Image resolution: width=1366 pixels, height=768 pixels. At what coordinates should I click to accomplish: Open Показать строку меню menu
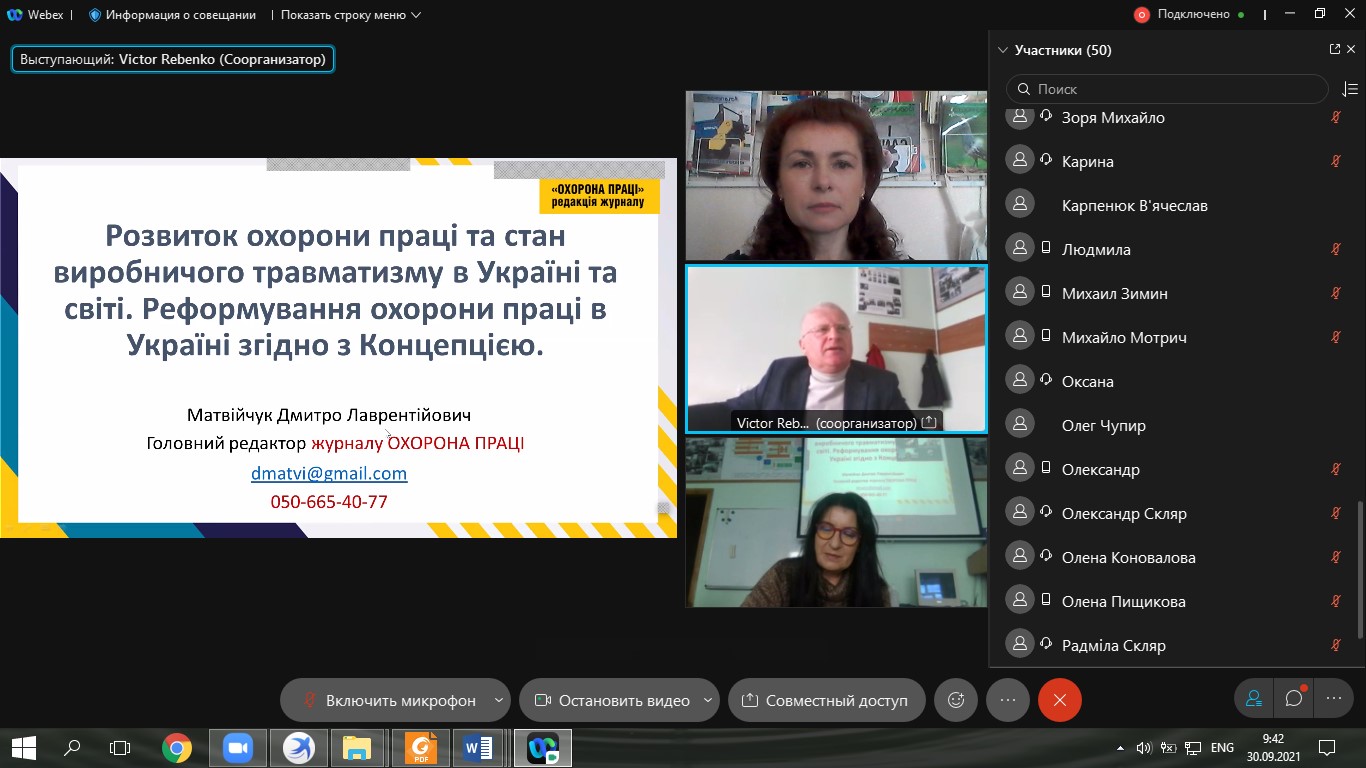pos(350,15)
